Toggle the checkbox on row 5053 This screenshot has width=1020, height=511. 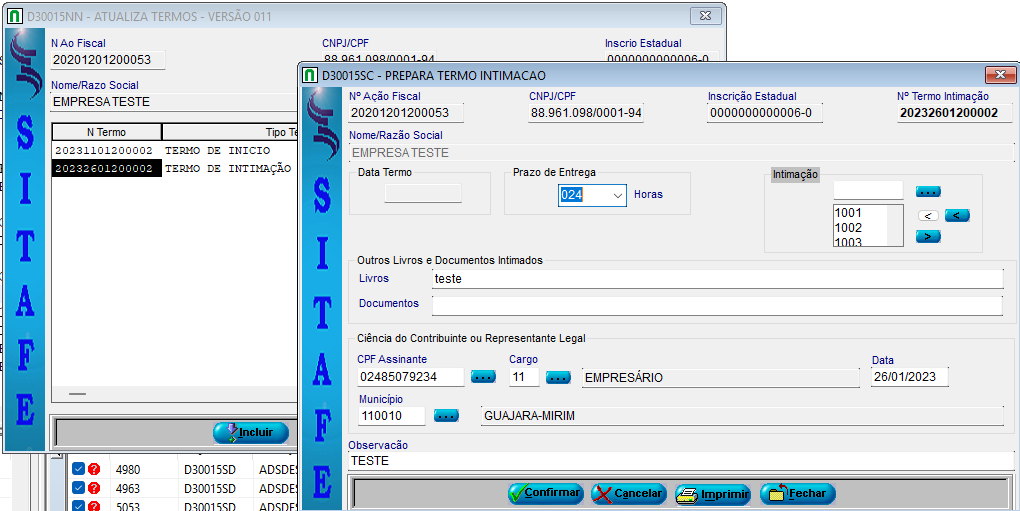tap(78, 506)
